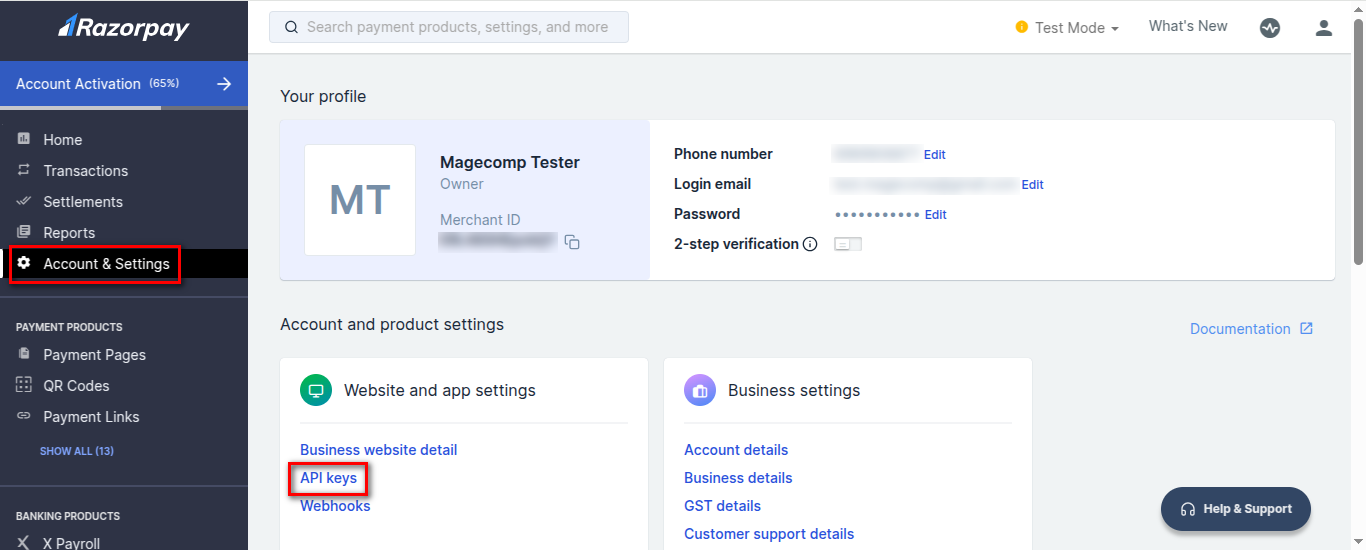Click the vertical page scrollbar

tap(1357, 150)
